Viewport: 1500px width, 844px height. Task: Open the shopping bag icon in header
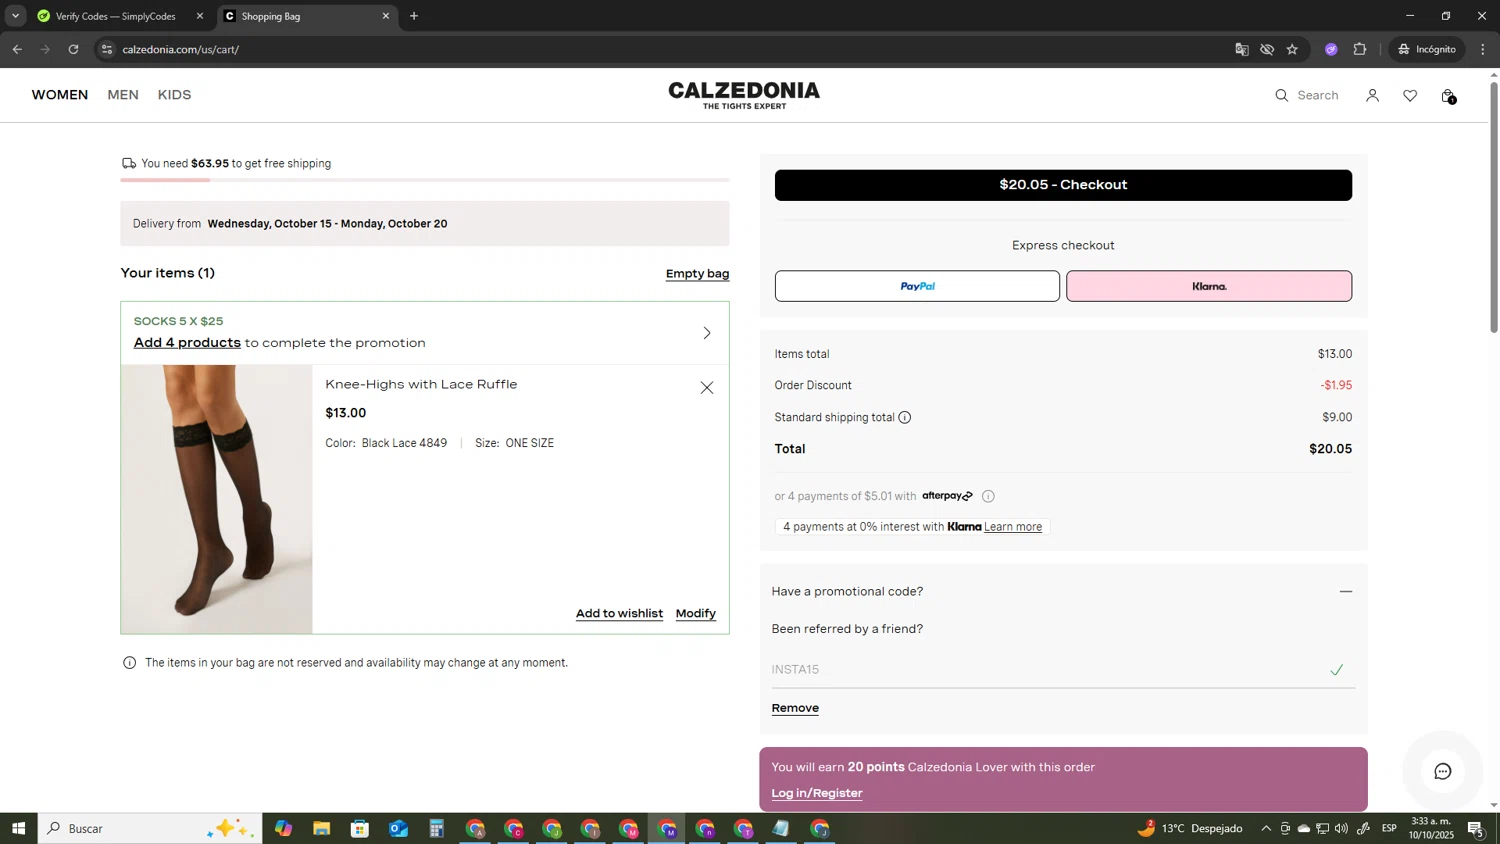tap(1448, 96)
